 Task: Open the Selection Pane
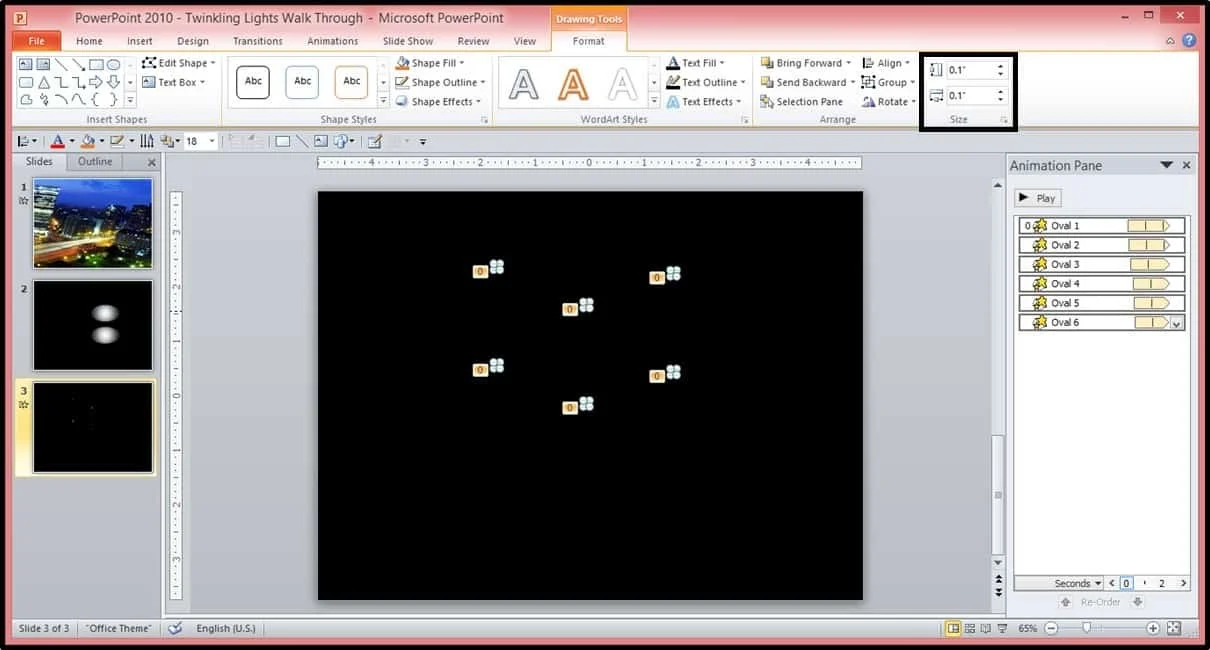click(802, 101)
